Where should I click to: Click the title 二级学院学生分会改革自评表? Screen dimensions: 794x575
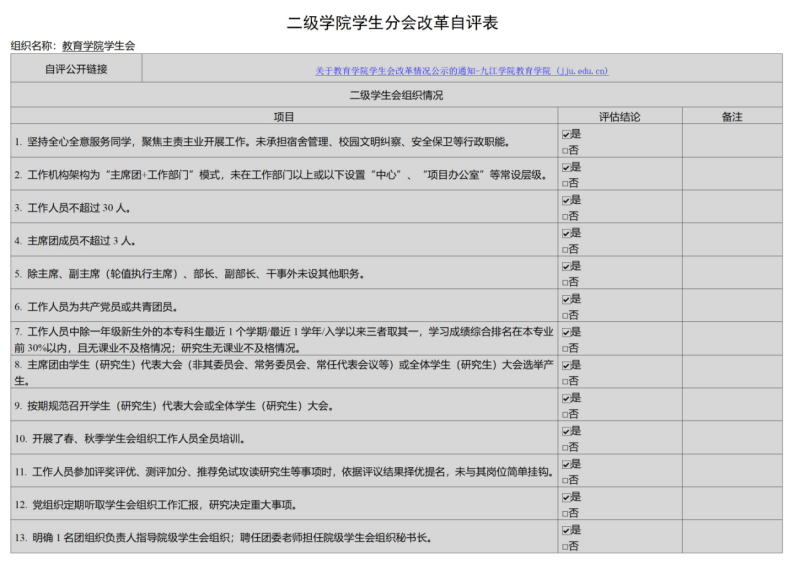tap(392, 23)
